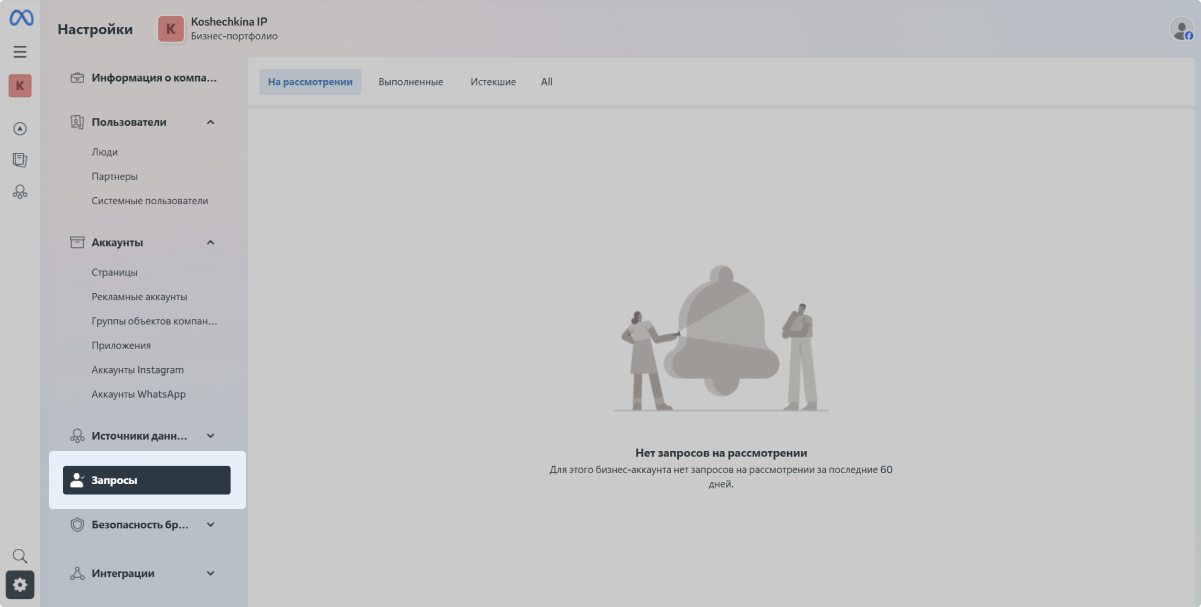Click the Meta logo icon

pyautogui.click(x=21, y=18)
